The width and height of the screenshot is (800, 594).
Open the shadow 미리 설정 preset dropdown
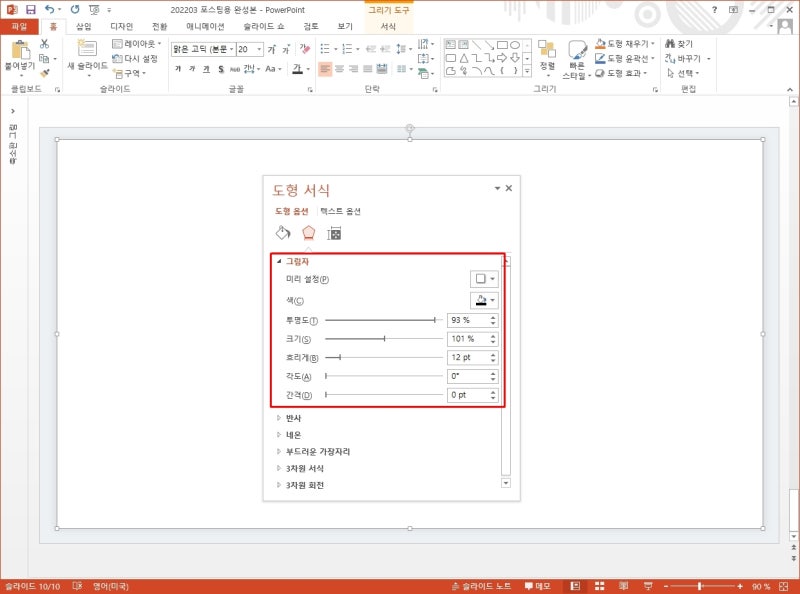(x=484, y=279)
